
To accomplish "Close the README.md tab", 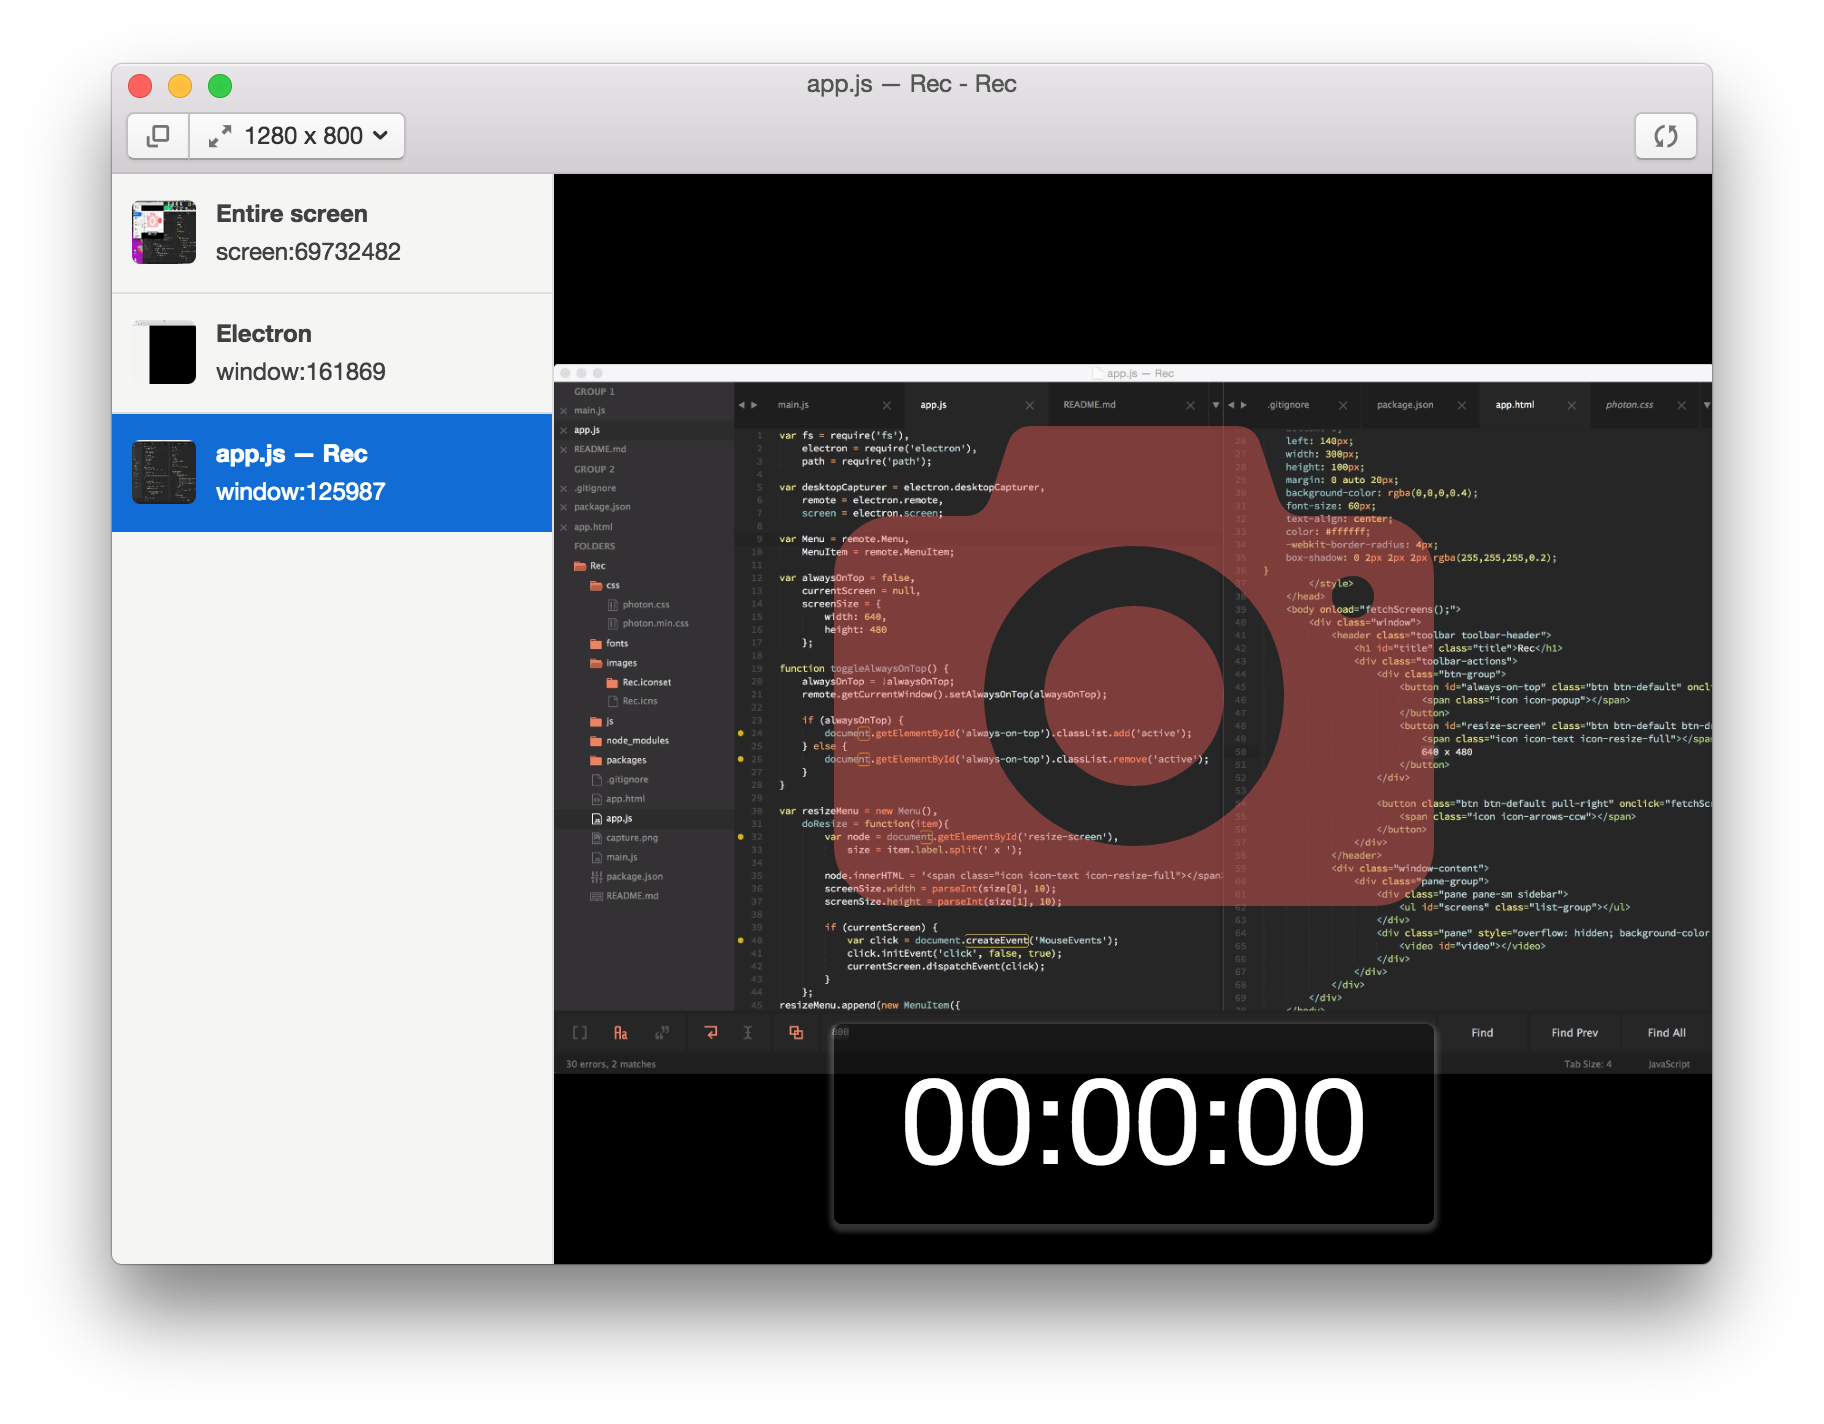I will point(1190,405).
